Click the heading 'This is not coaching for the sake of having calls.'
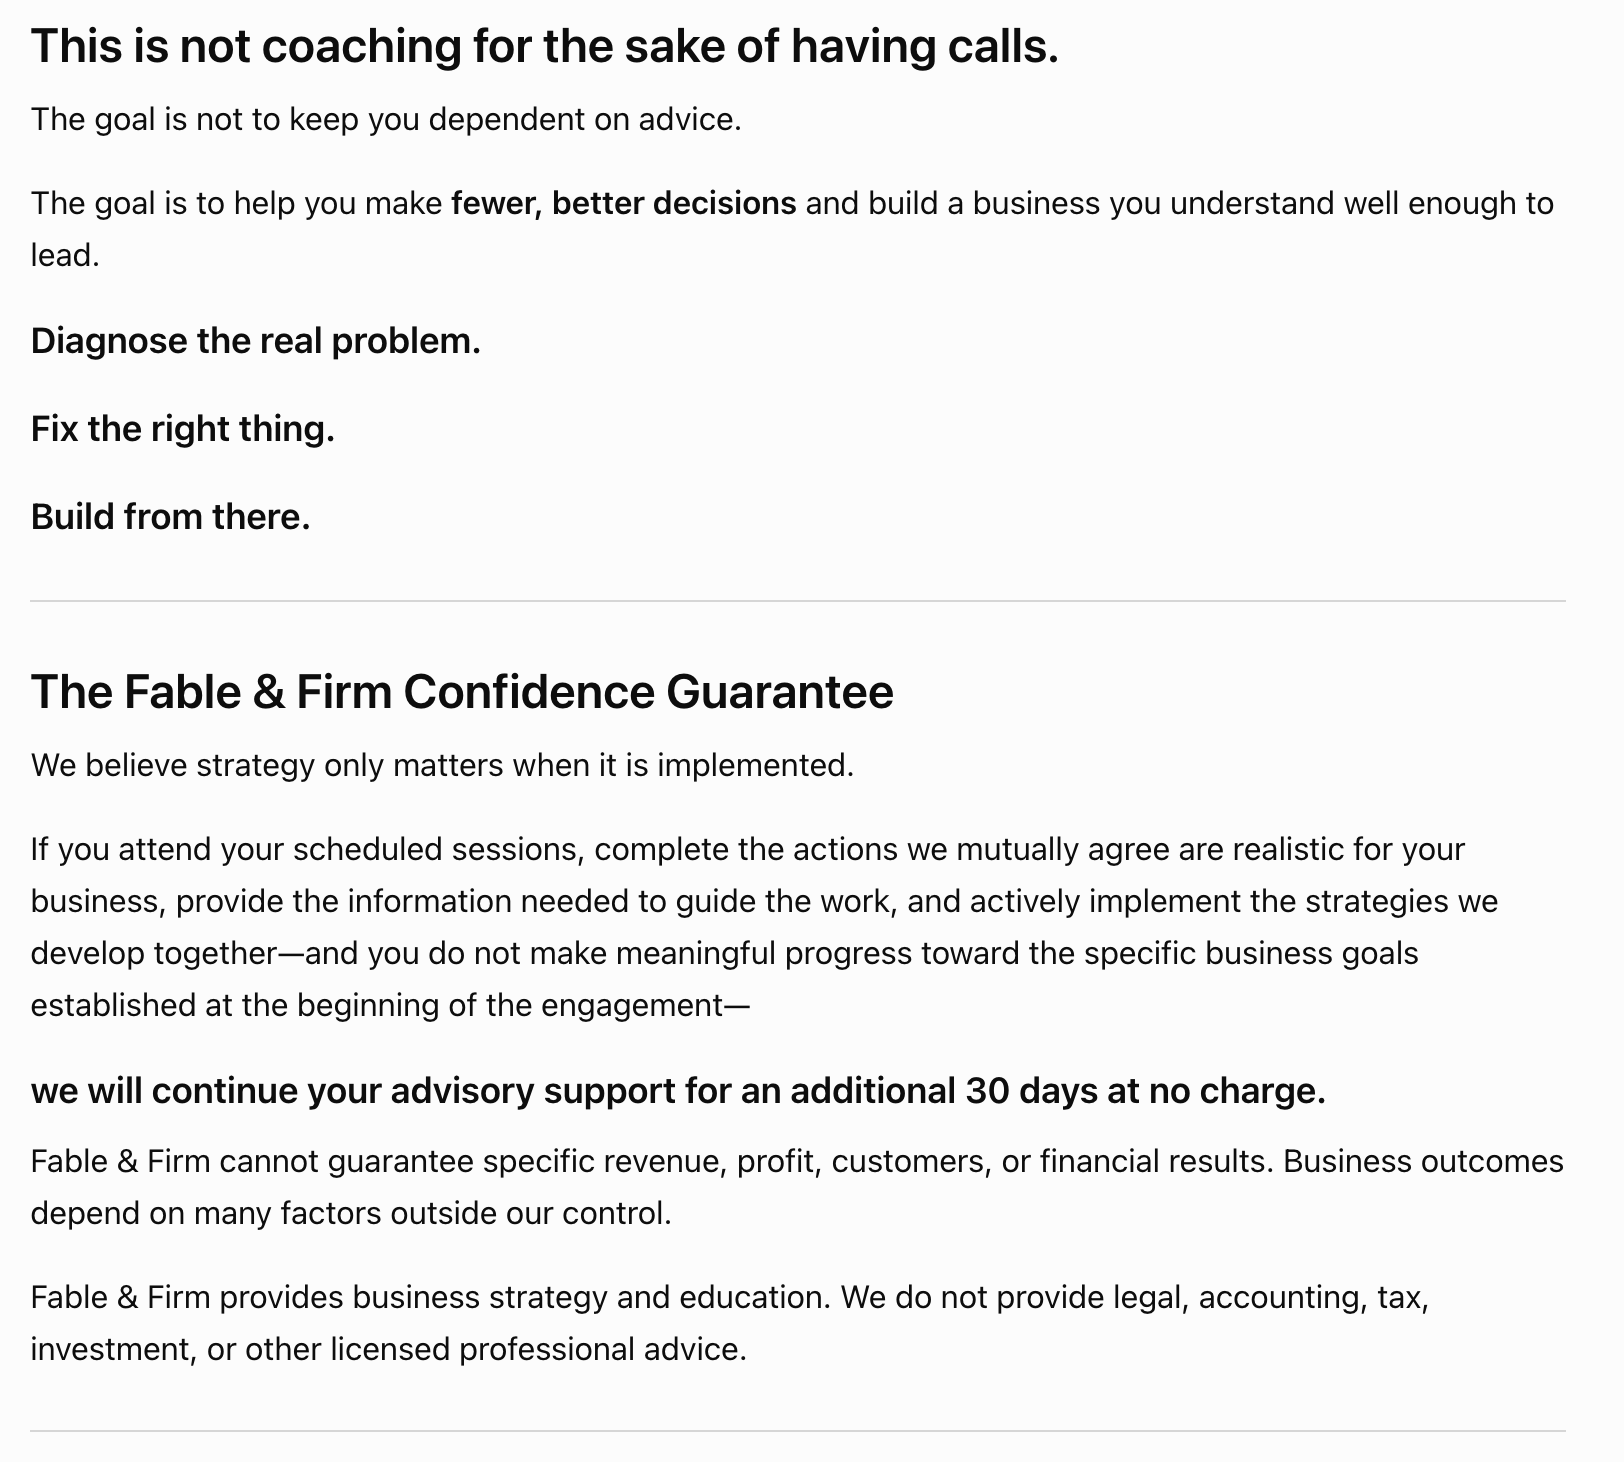The width and height of the screenshot is (1624, 1462). point(545,47)
